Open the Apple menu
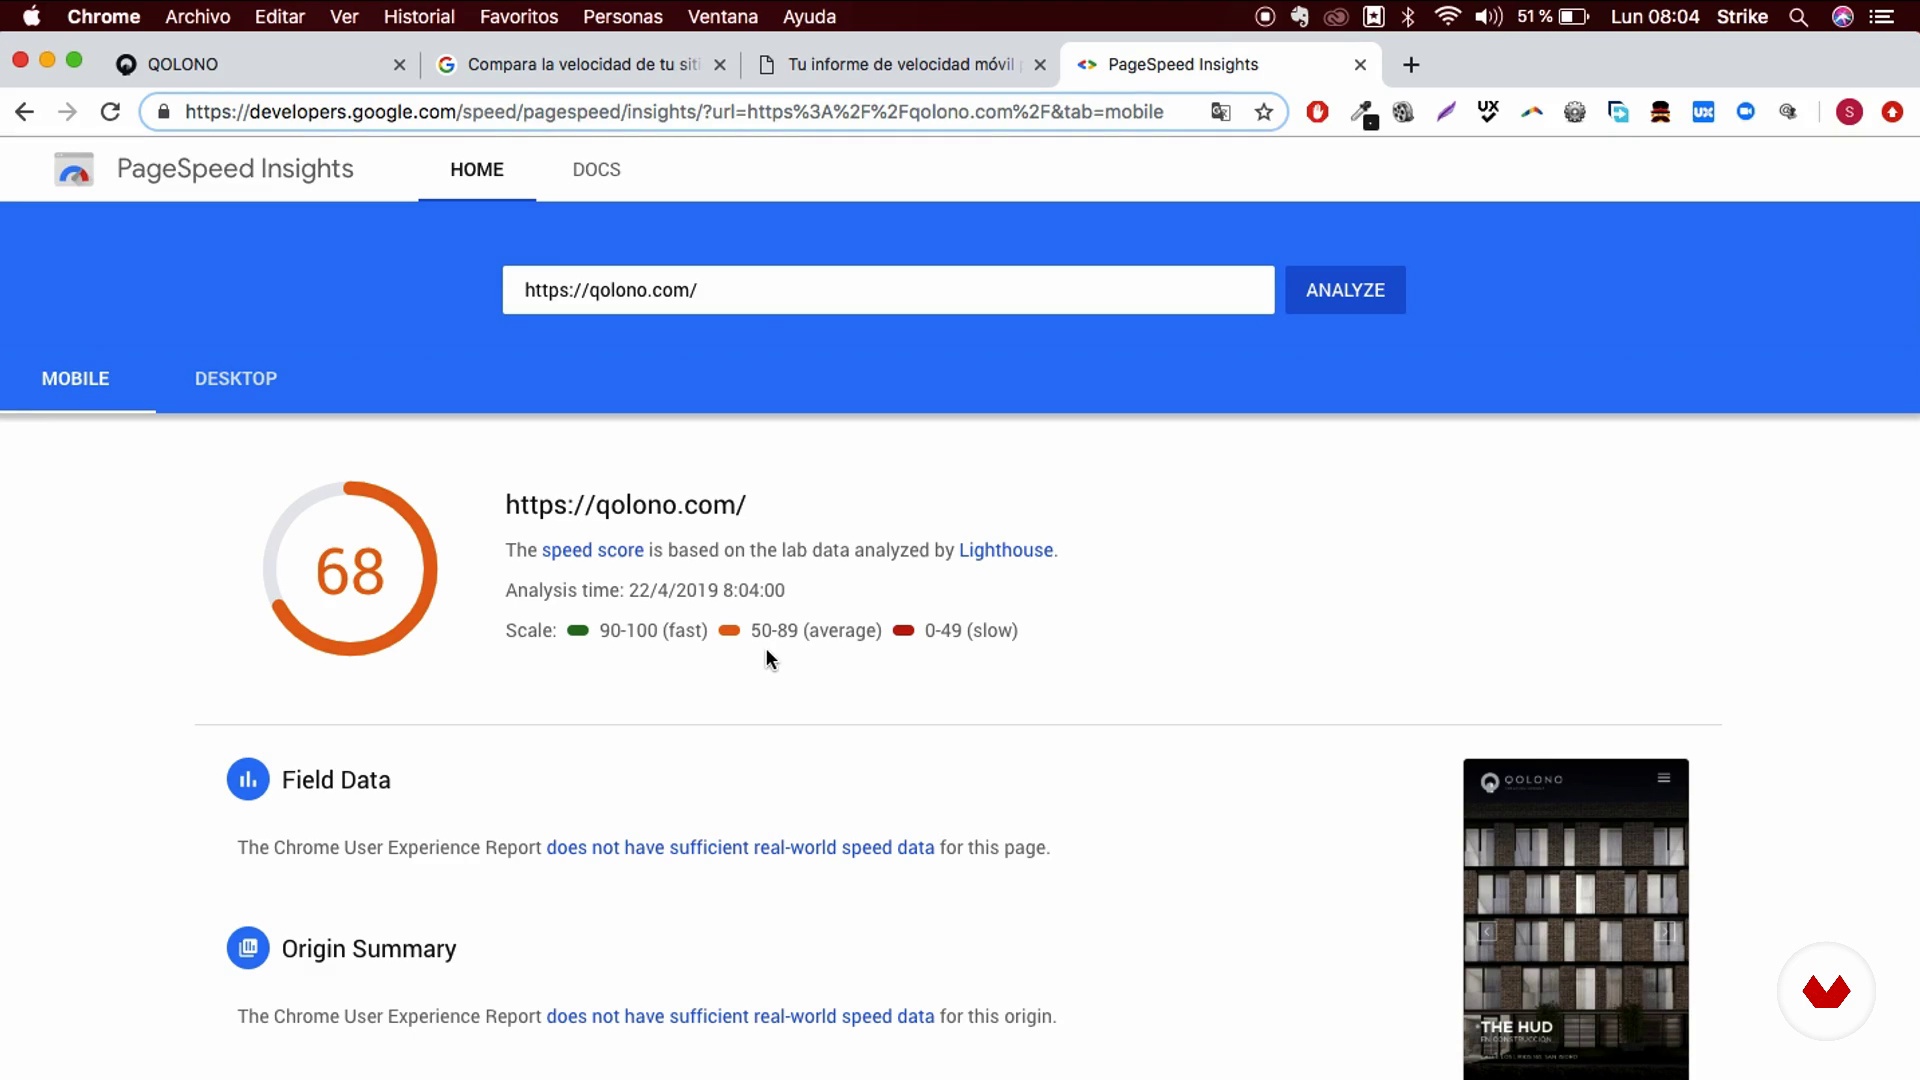This screenshot has height=1080, width=1920. pyautogui.click(x=32, y=17)
